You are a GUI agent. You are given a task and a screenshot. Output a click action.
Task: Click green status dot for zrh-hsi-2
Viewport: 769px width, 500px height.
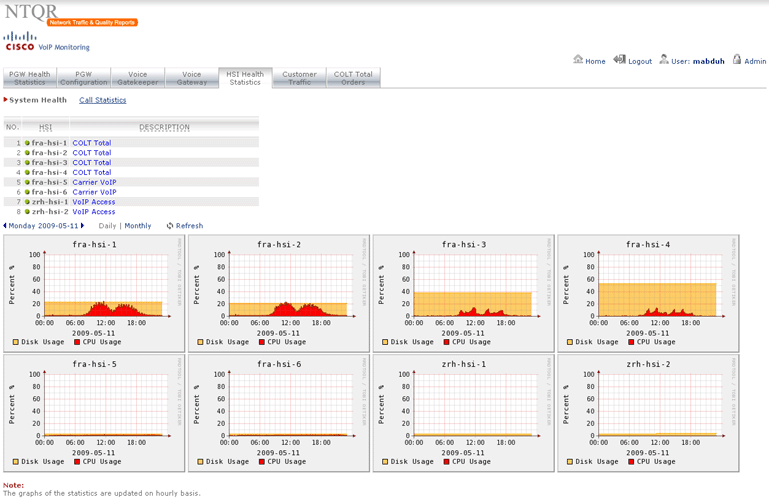pos(27,212)
